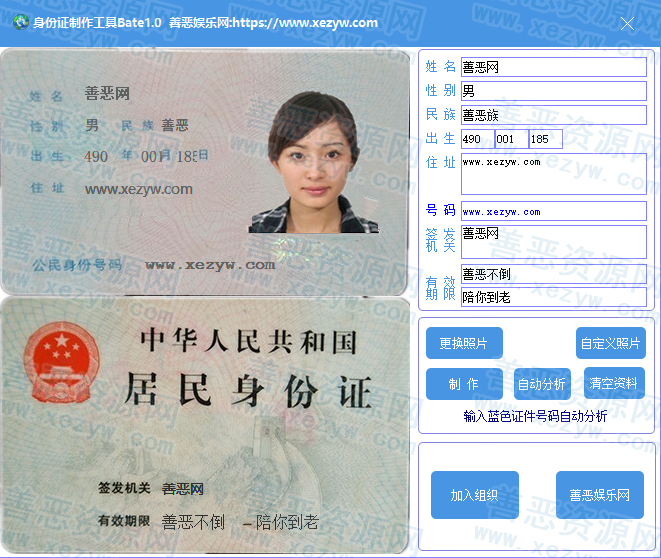The image size is (661, 558).
Task: Click the blue 号码 ID number field
Action: pos(553,211)
